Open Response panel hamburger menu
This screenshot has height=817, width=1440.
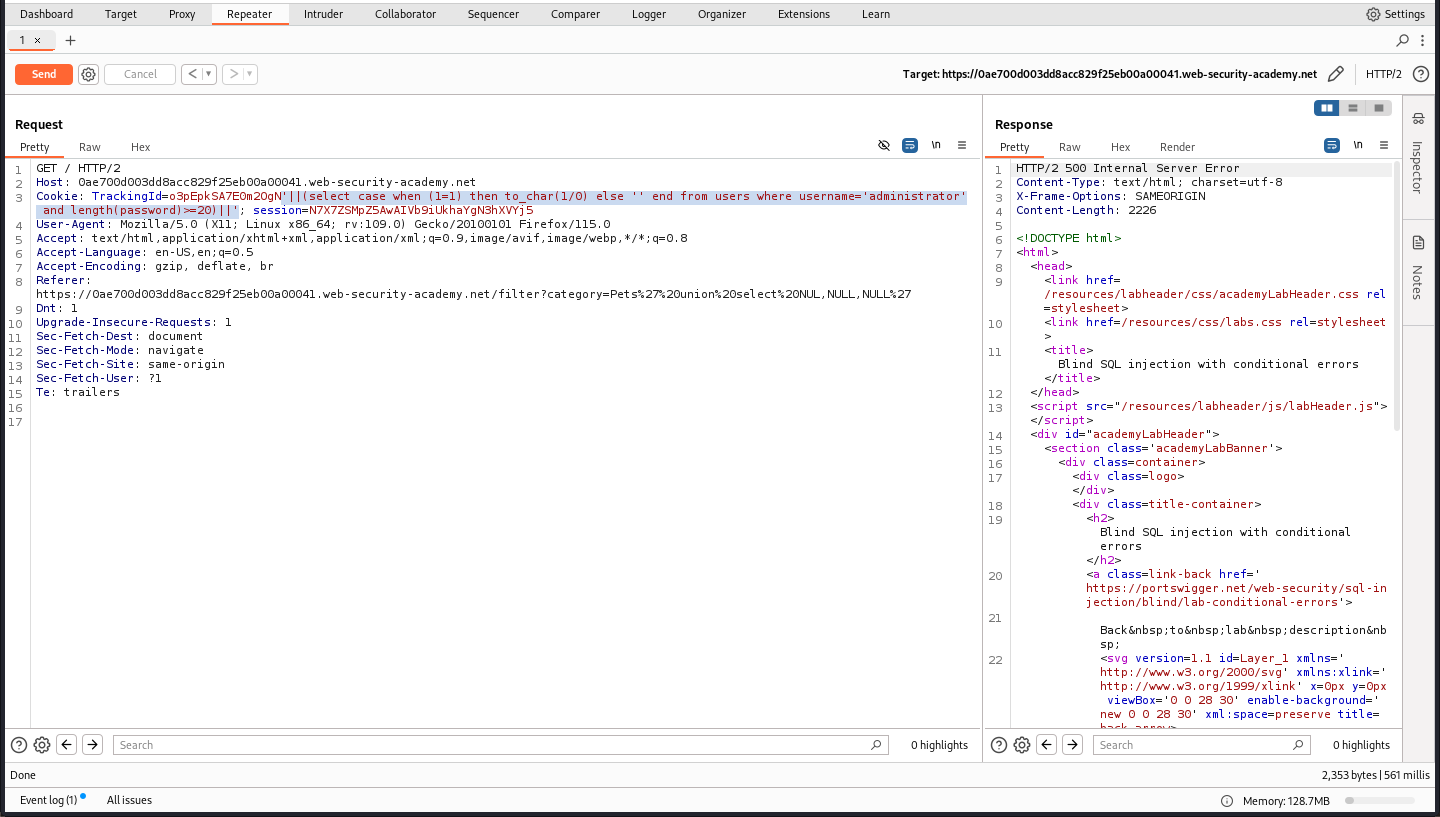tap(1384, 145)
